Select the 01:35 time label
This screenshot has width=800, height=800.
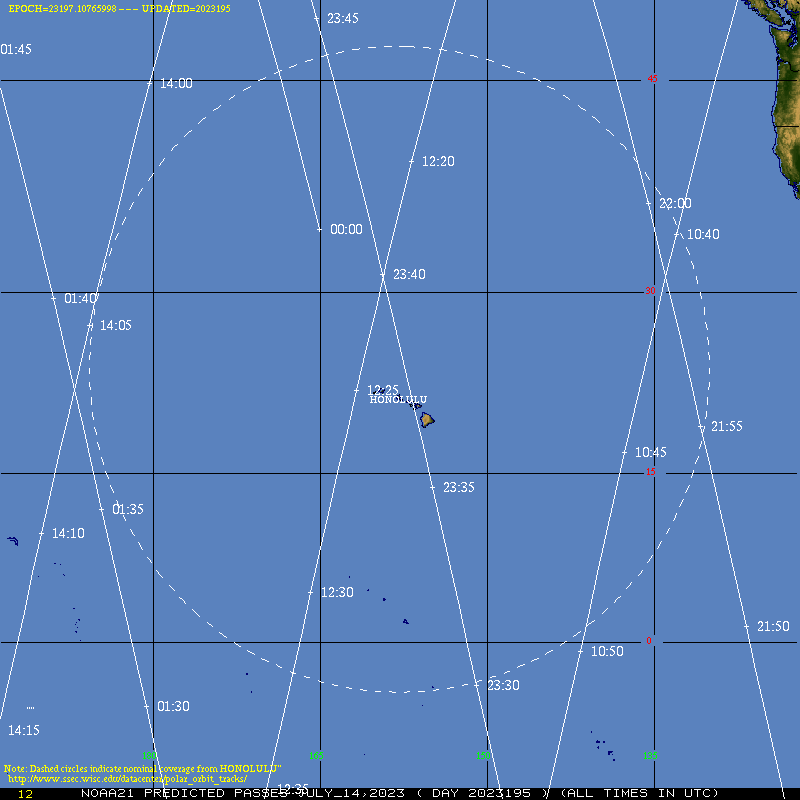pyautogui.click(x=128, y=509)
